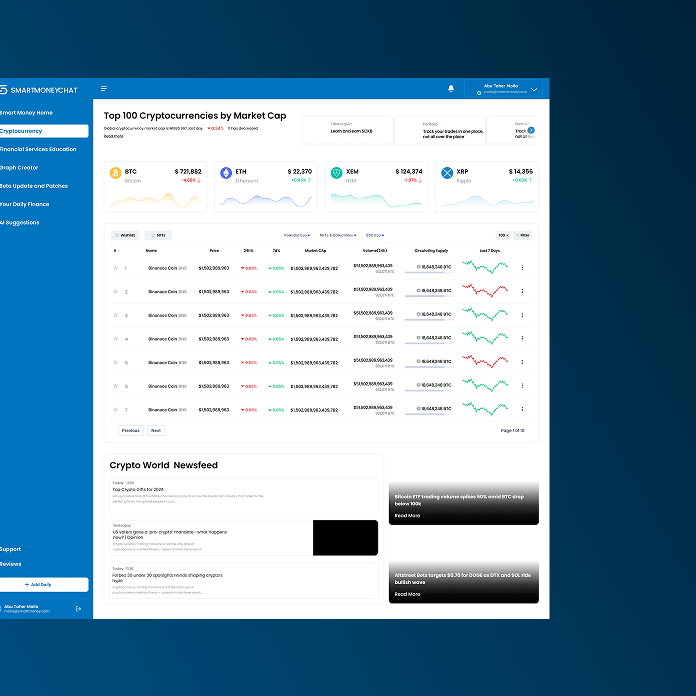Image resolution: width=696 pixels, height=696 pixels.
Task: Open more options for row 5
Action: tap(522, 362)
